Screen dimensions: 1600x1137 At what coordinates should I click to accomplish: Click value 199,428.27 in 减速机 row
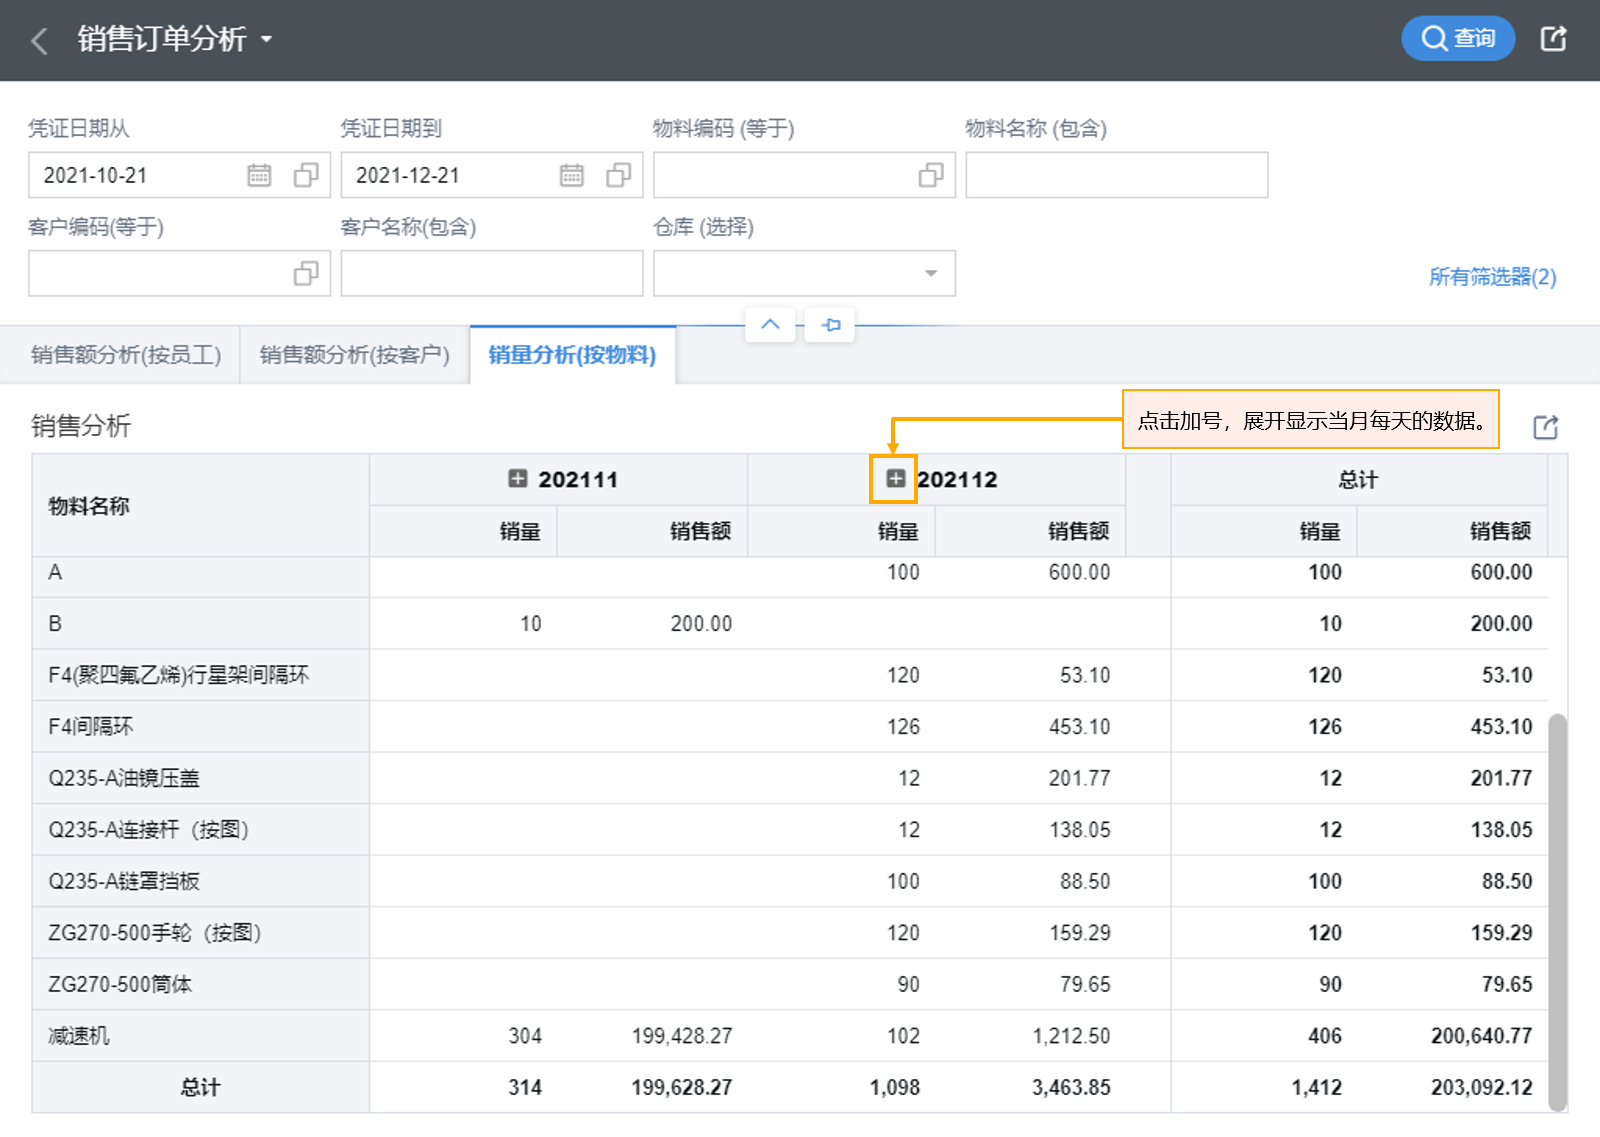click(682, 1036)
